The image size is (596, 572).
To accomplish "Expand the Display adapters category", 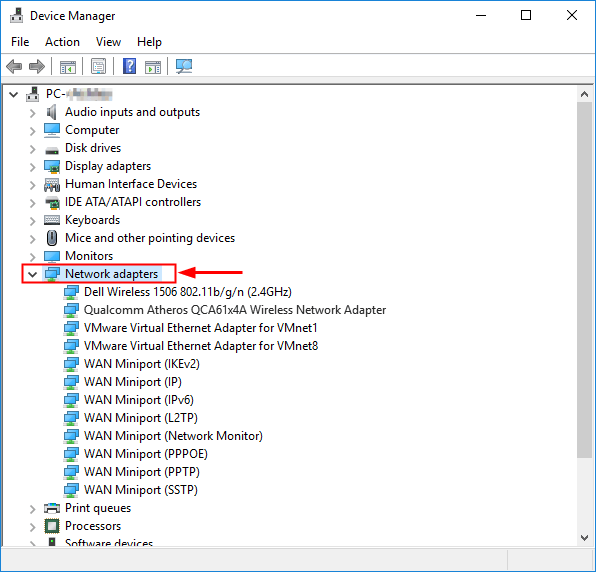I will point(32,166).
